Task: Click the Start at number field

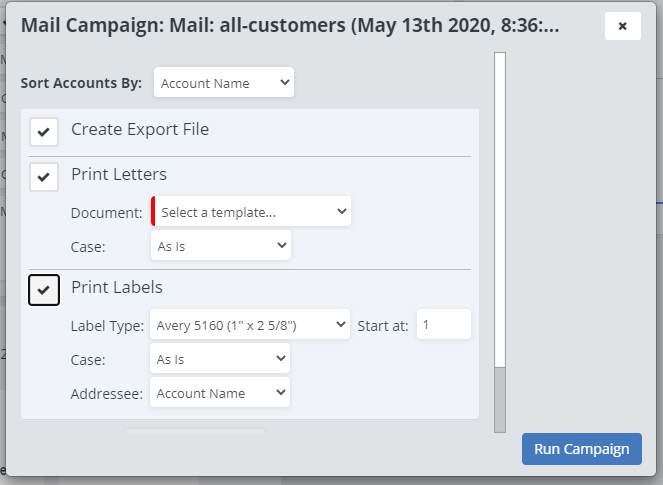Action: [443, 325]
